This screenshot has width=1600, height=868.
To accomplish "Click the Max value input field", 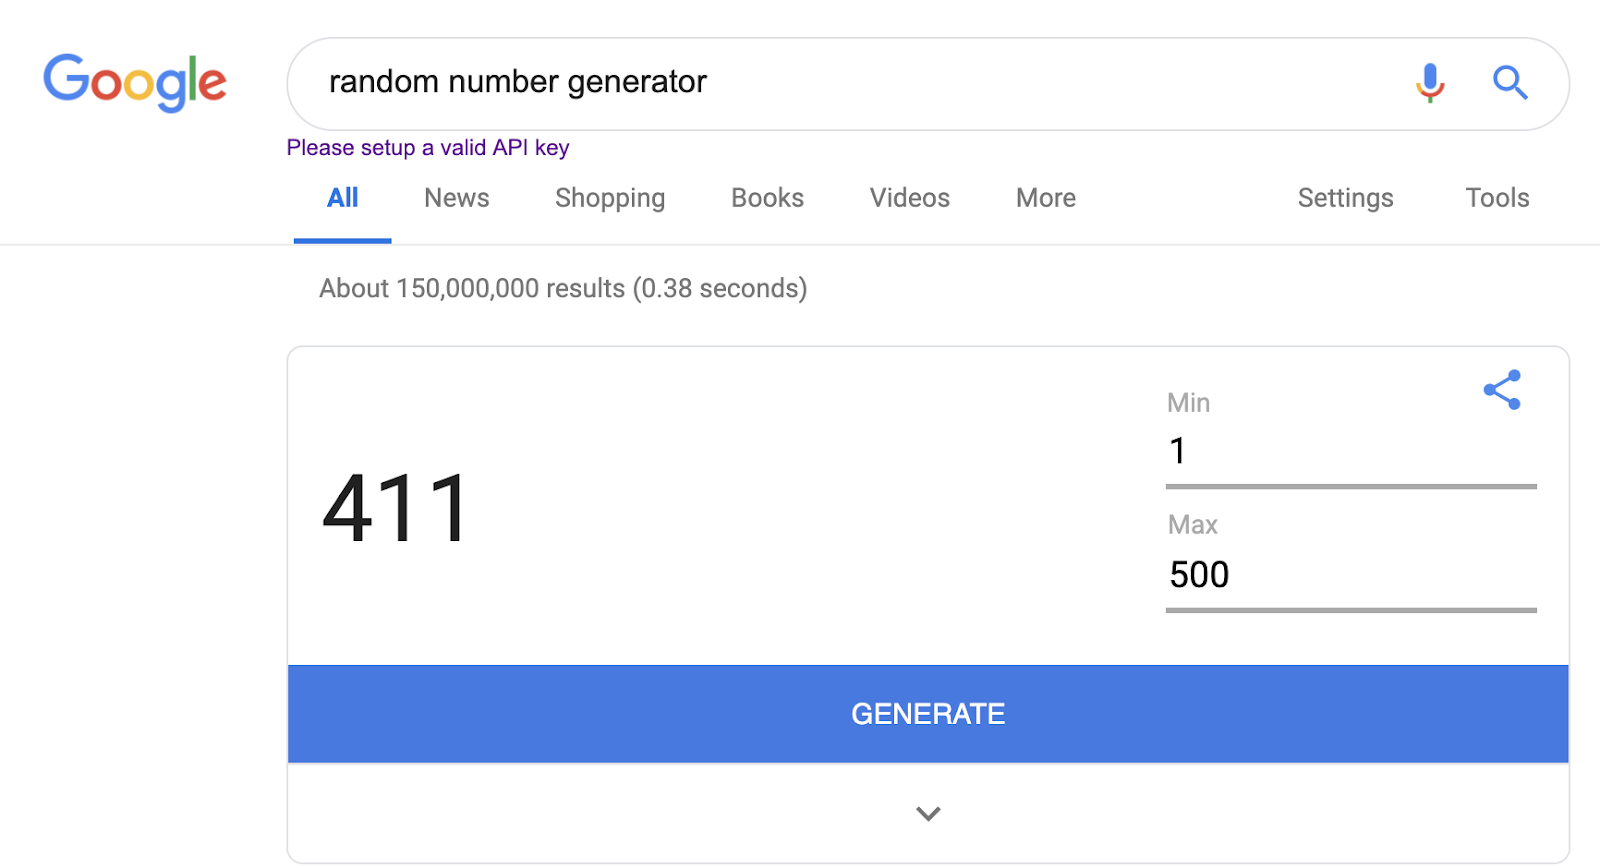I will pyautogui.click(x=1350, y=575).
